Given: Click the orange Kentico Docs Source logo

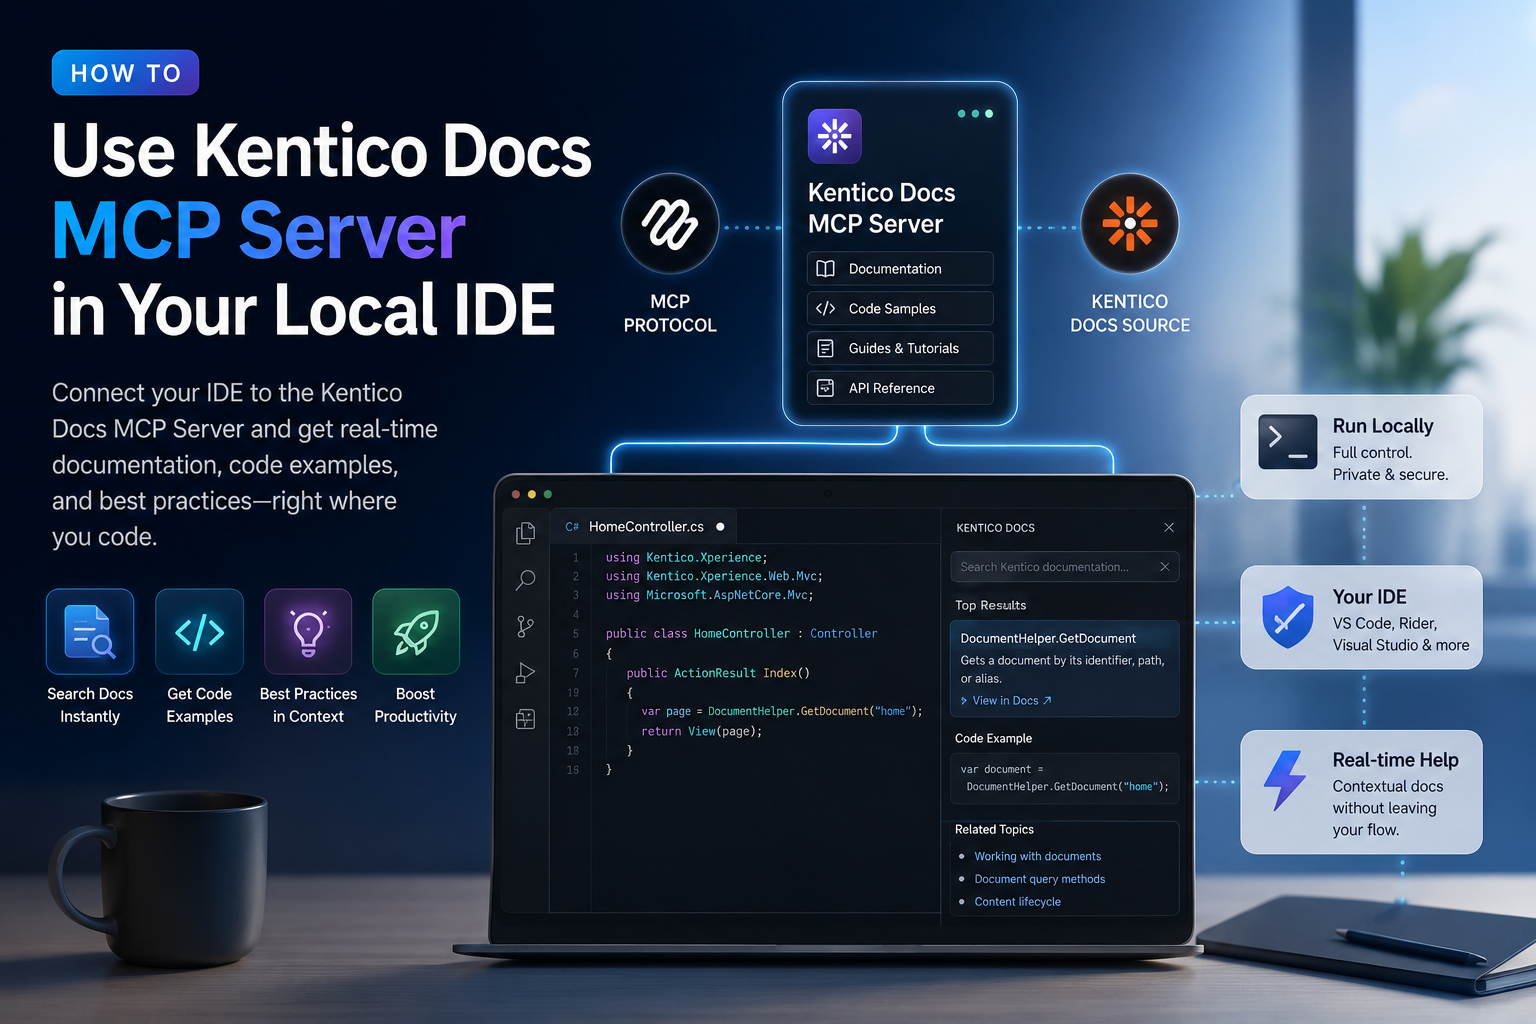Looking at the screenshot, I should click(1130, 224).
